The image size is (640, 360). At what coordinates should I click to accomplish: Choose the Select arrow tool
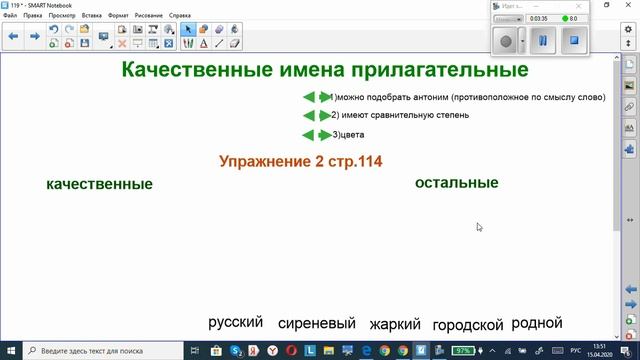click(188, 29)
